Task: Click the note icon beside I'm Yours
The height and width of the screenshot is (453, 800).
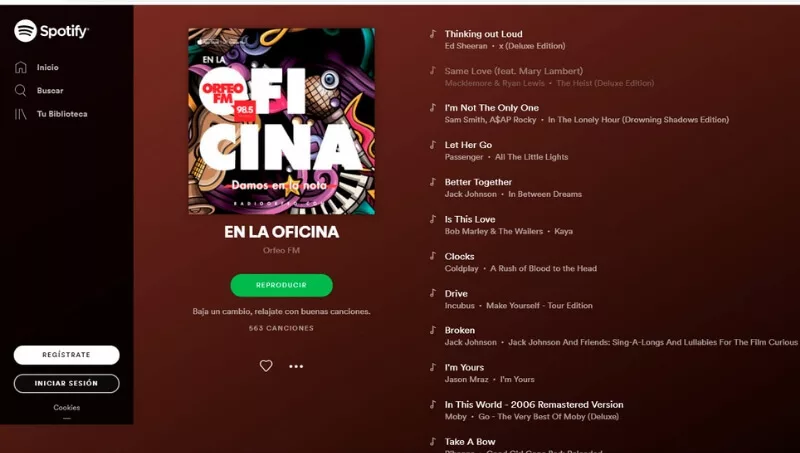Action: (x=433, y=367)
